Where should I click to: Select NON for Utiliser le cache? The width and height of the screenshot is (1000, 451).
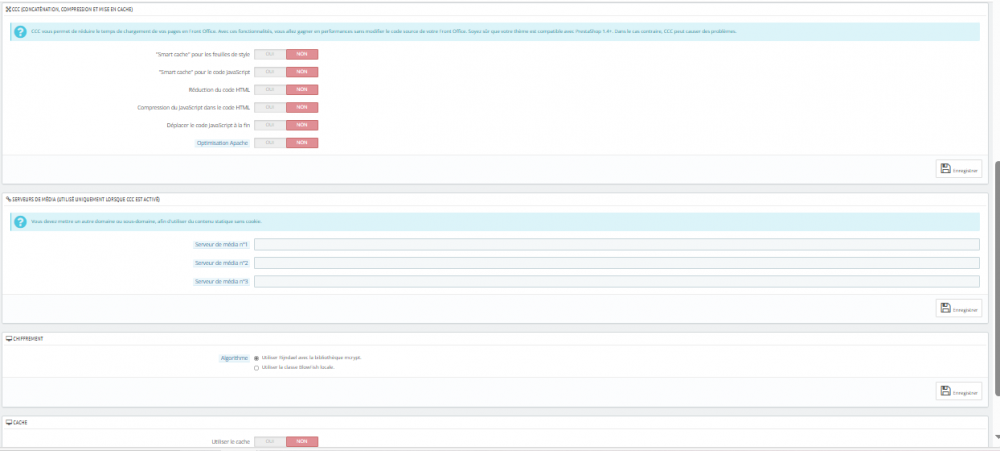click(302, 441)
